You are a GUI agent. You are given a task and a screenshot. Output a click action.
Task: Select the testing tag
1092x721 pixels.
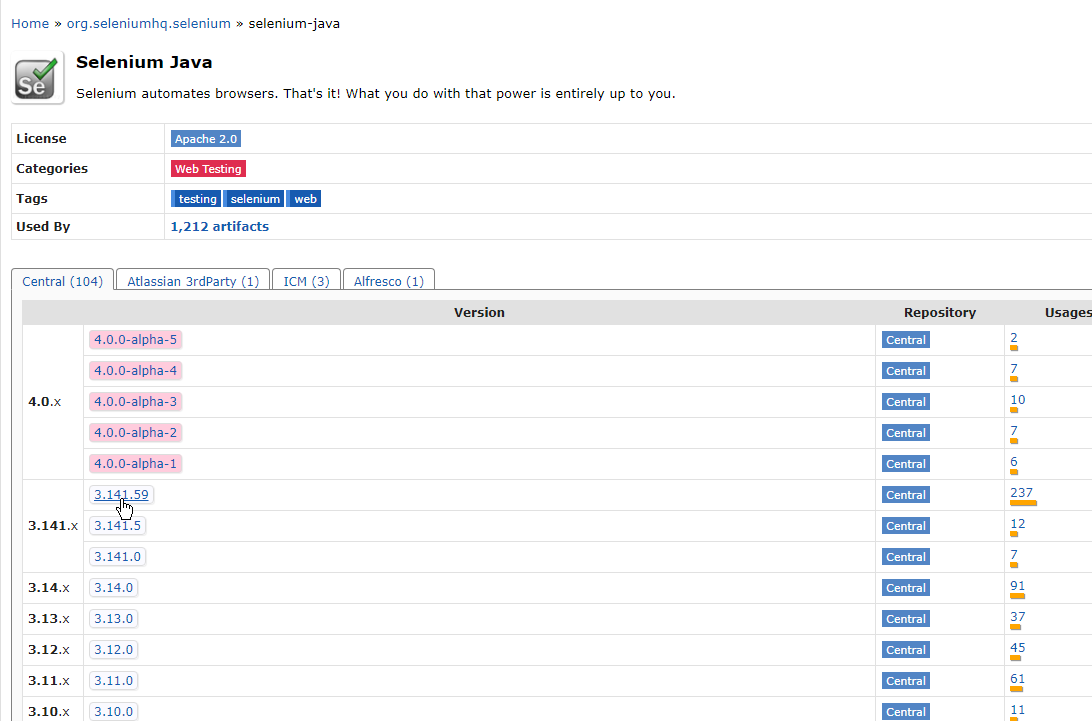[197, 199]
